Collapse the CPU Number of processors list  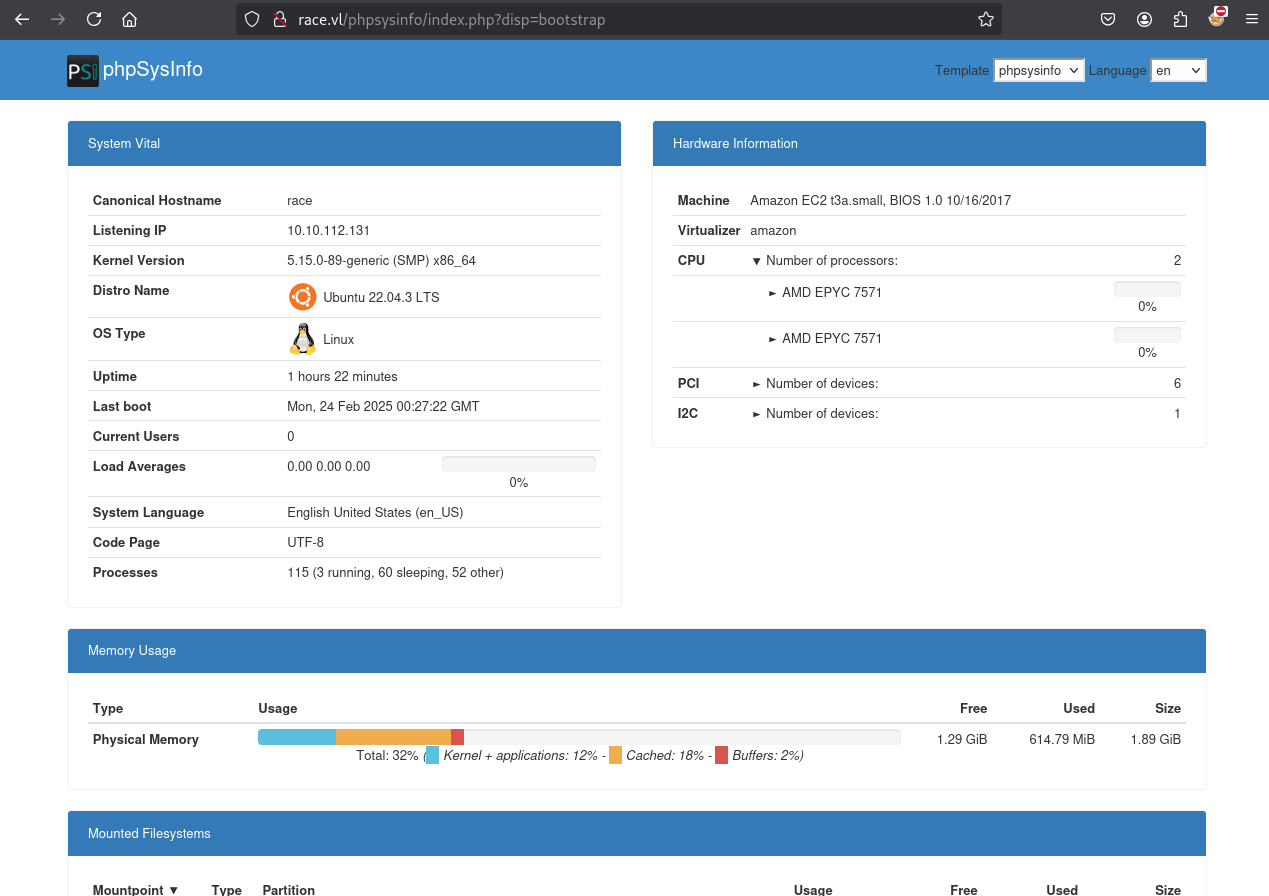click(x=757, y=261)
